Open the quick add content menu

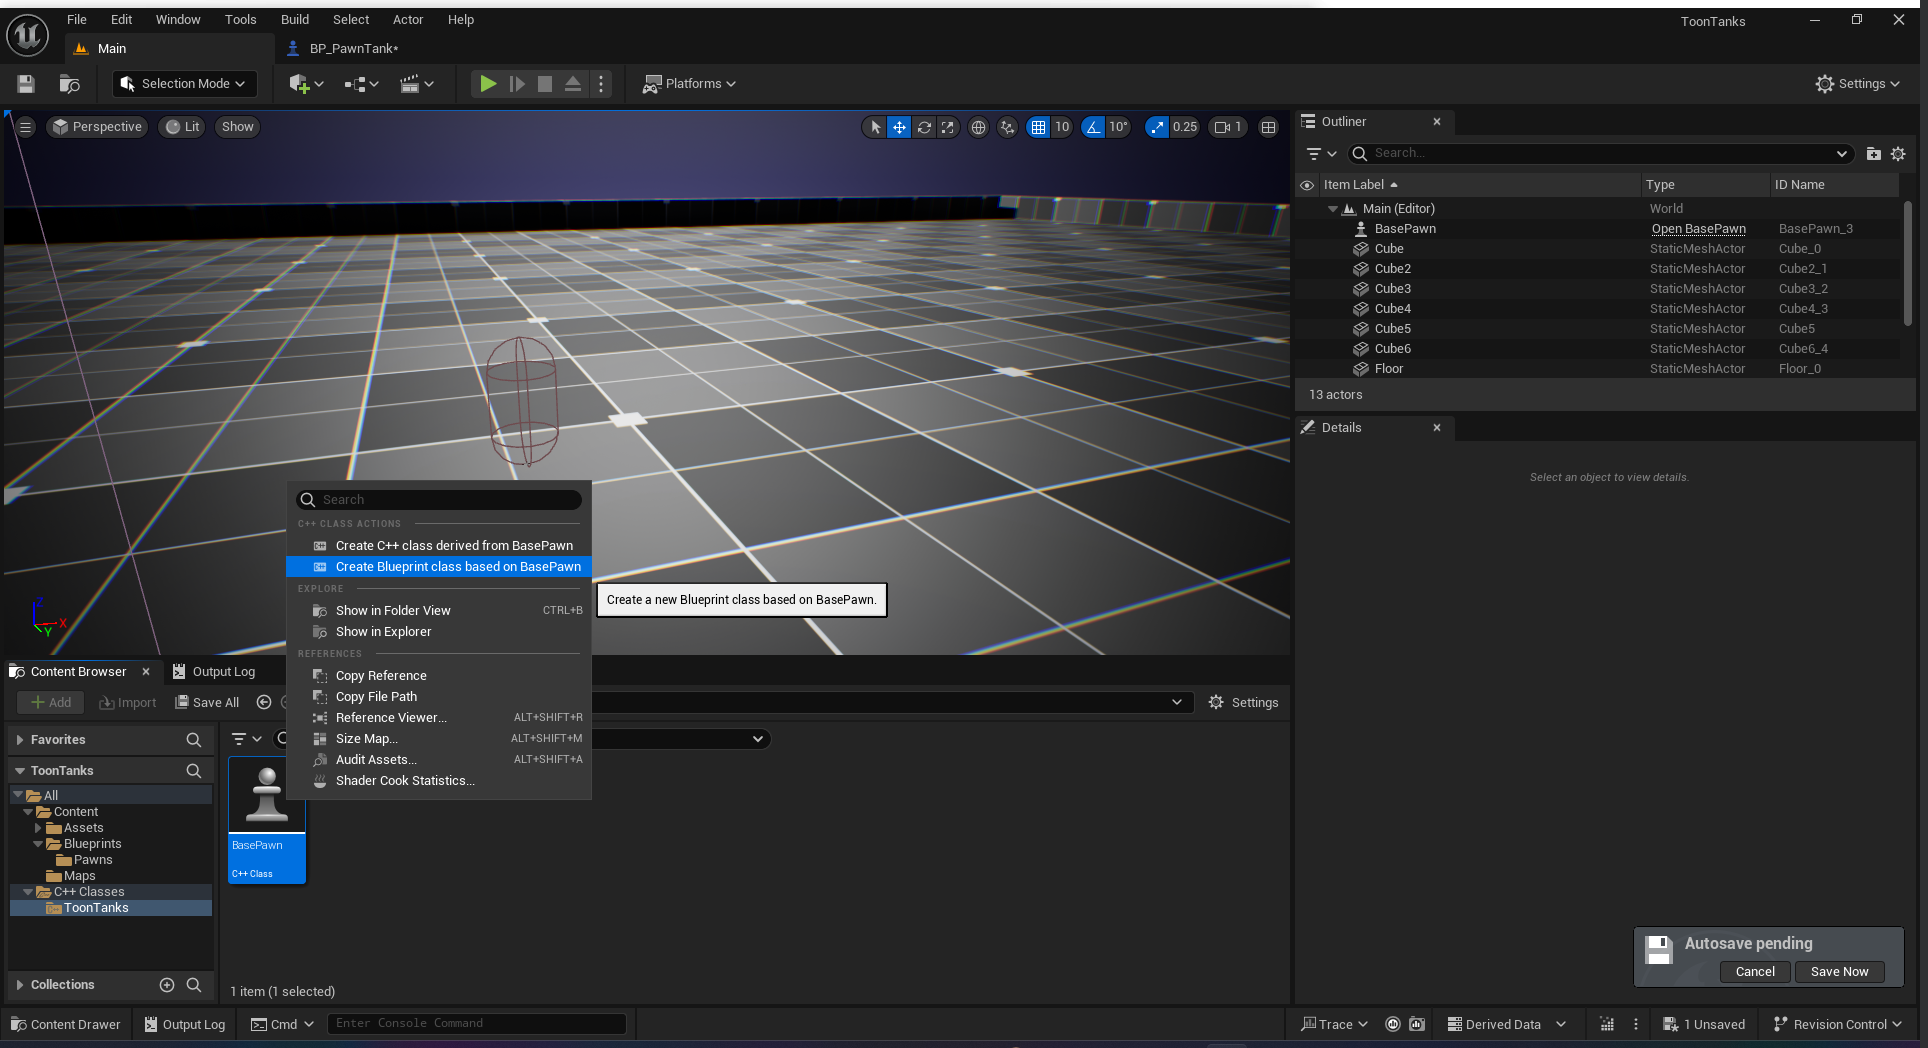[x=306, y=84]
